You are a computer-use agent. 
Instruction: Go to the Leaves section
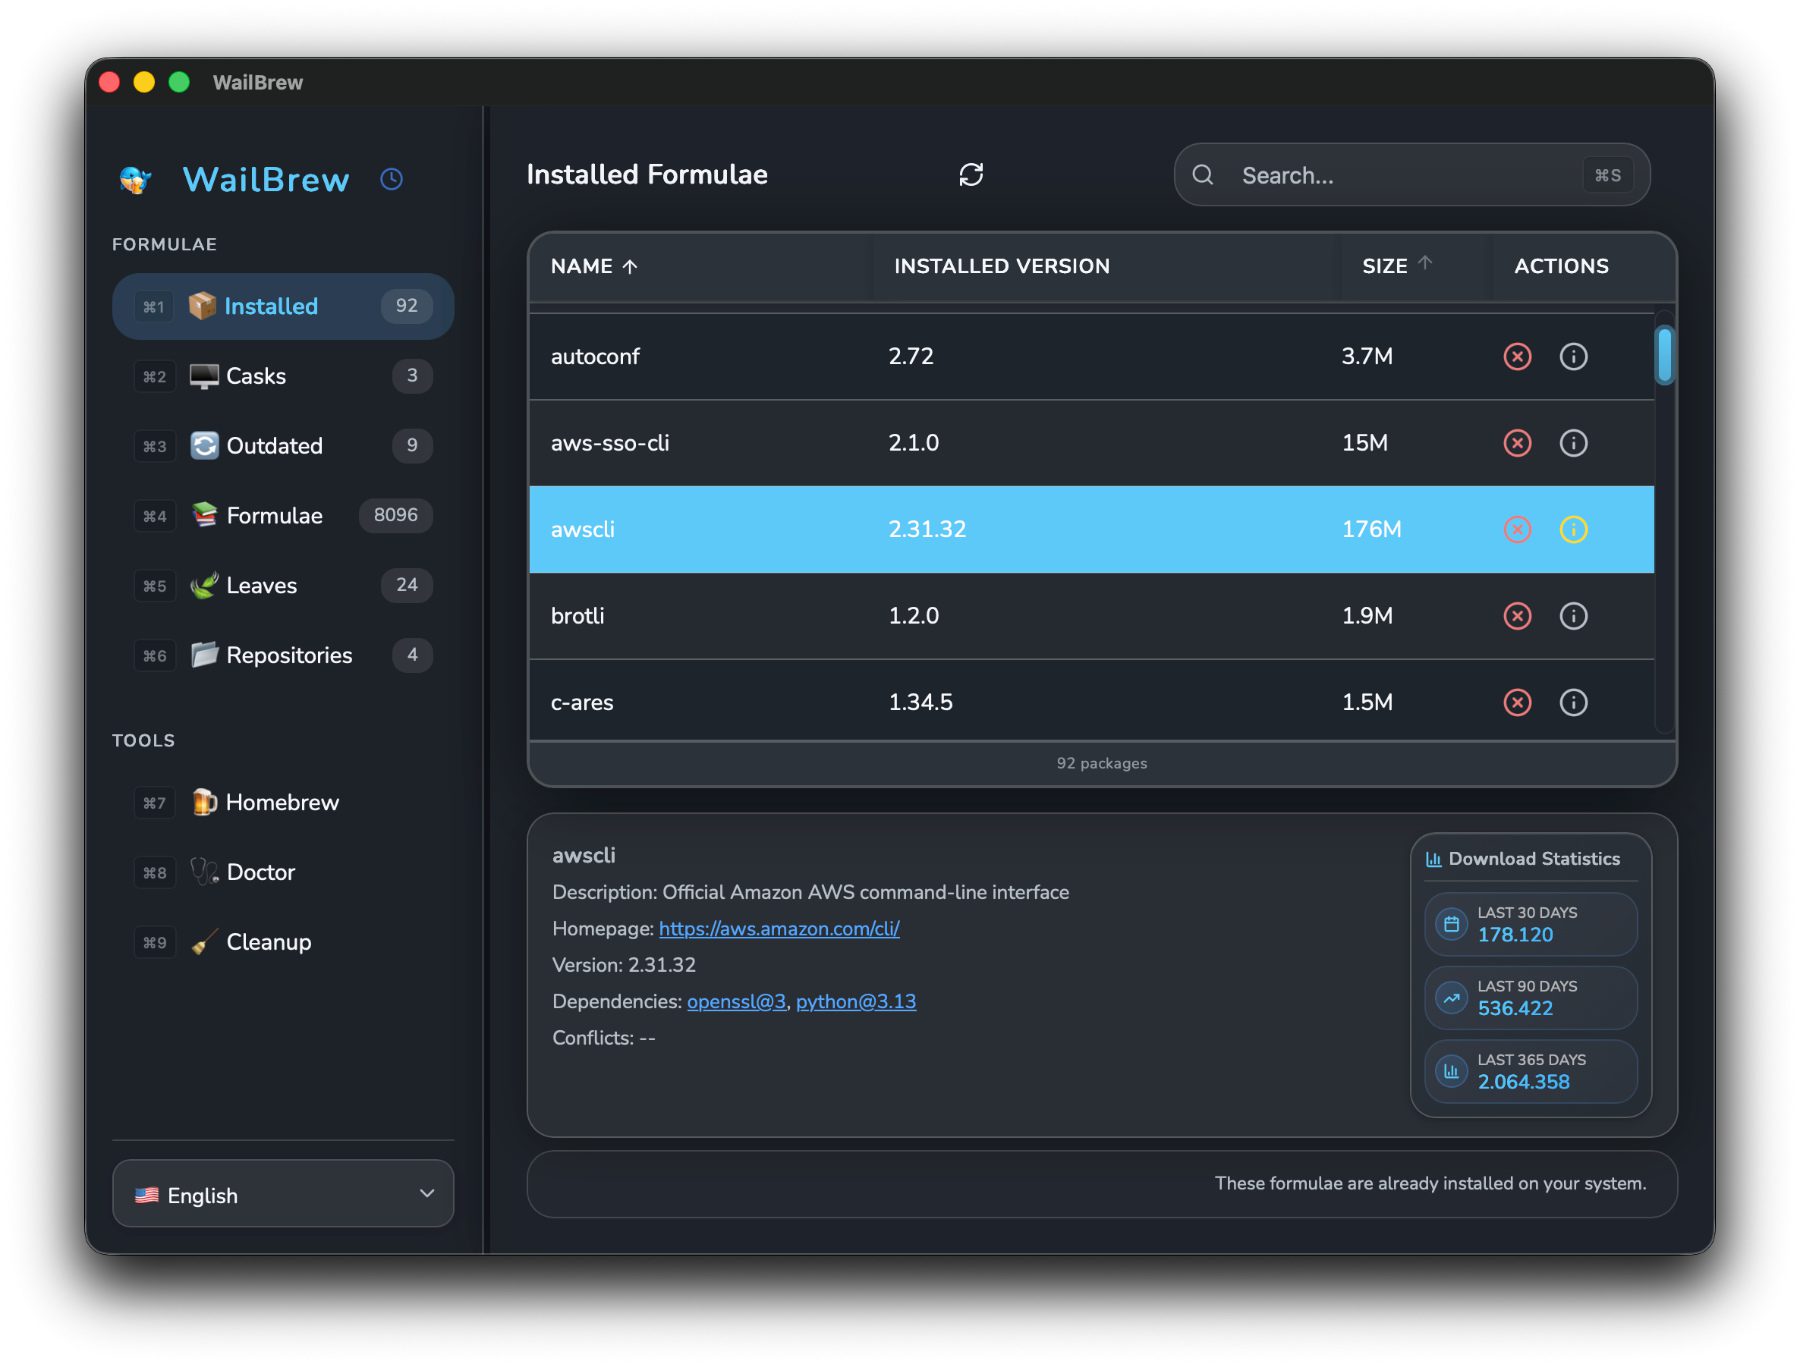point(261,586)
